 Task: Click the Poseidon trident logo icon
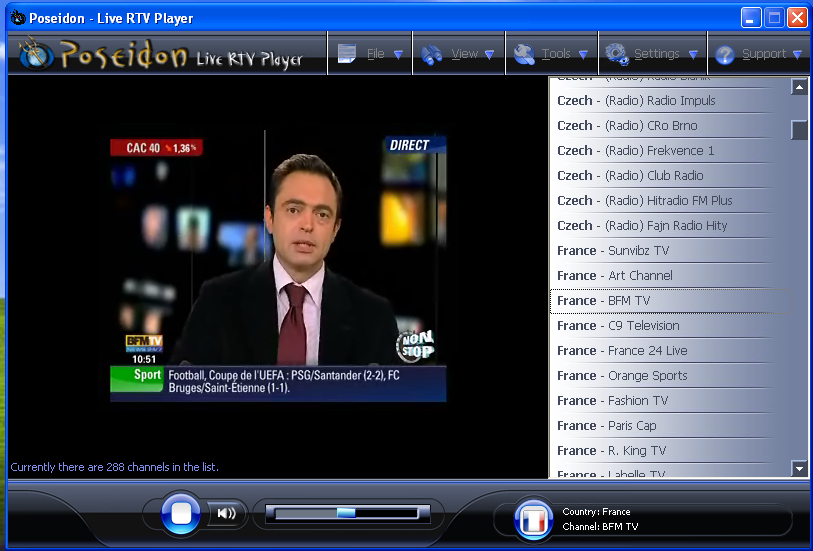[x=36, y=54]
